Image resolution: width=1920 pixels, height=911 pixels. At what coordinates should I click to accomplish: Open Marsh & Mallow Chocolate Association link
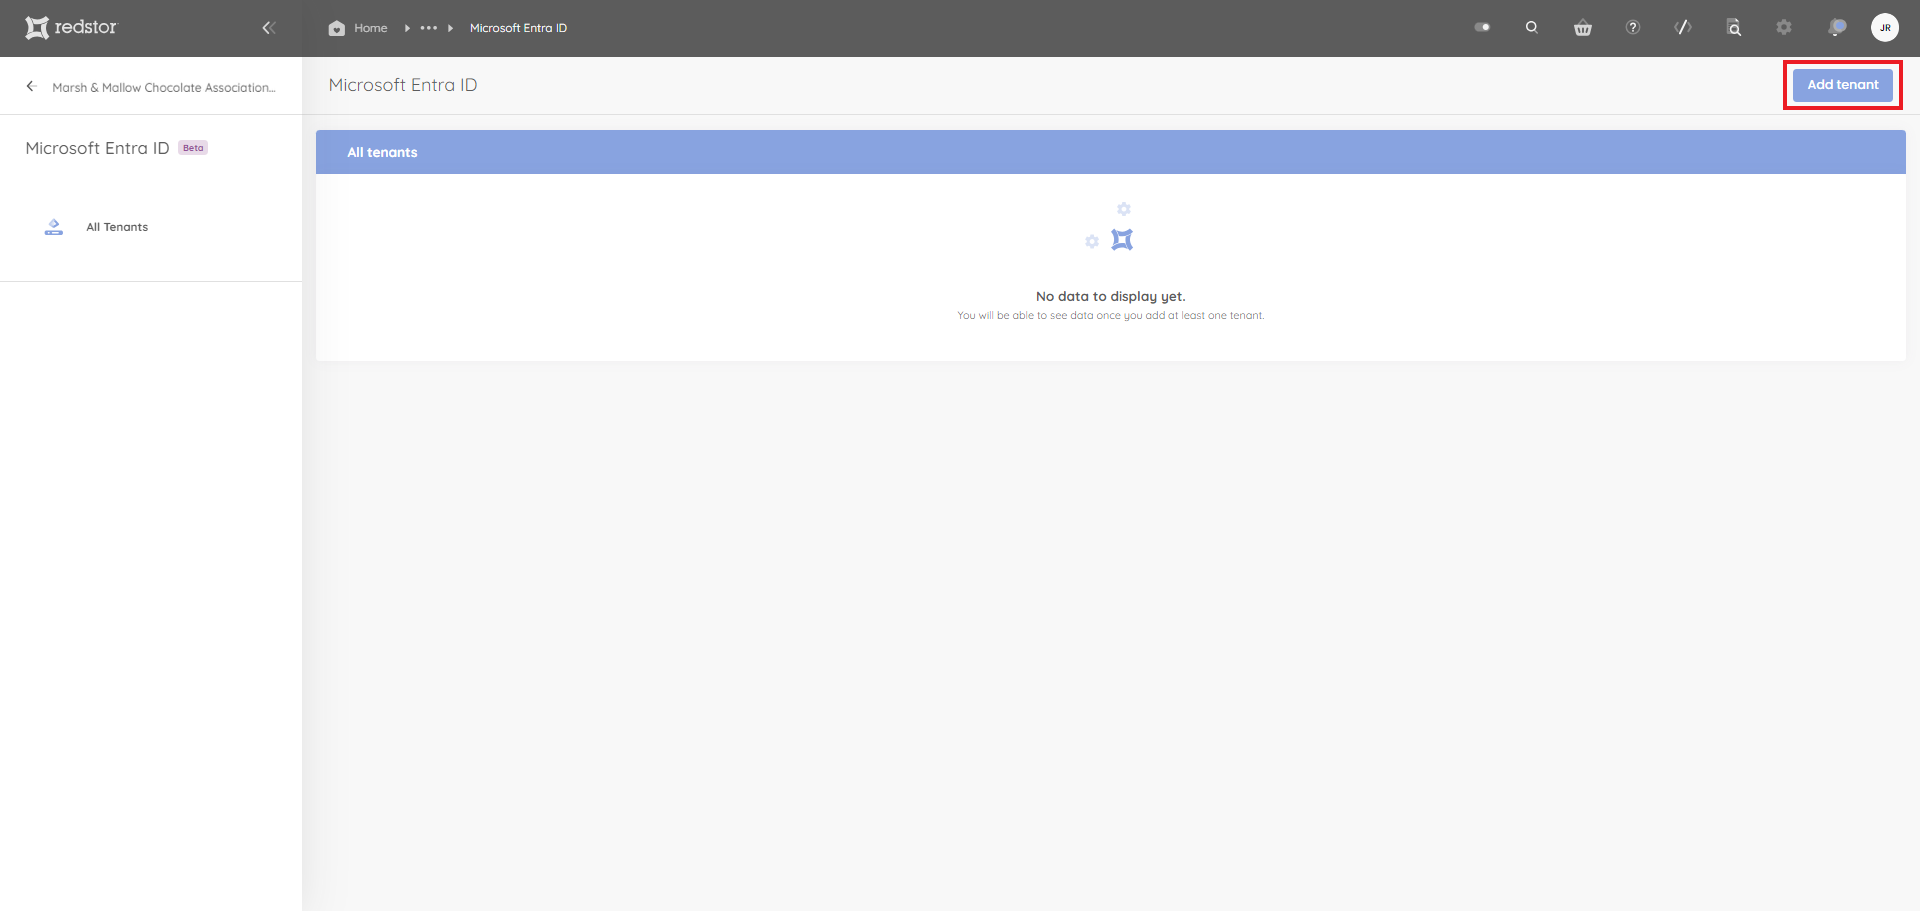coord(164,88)
